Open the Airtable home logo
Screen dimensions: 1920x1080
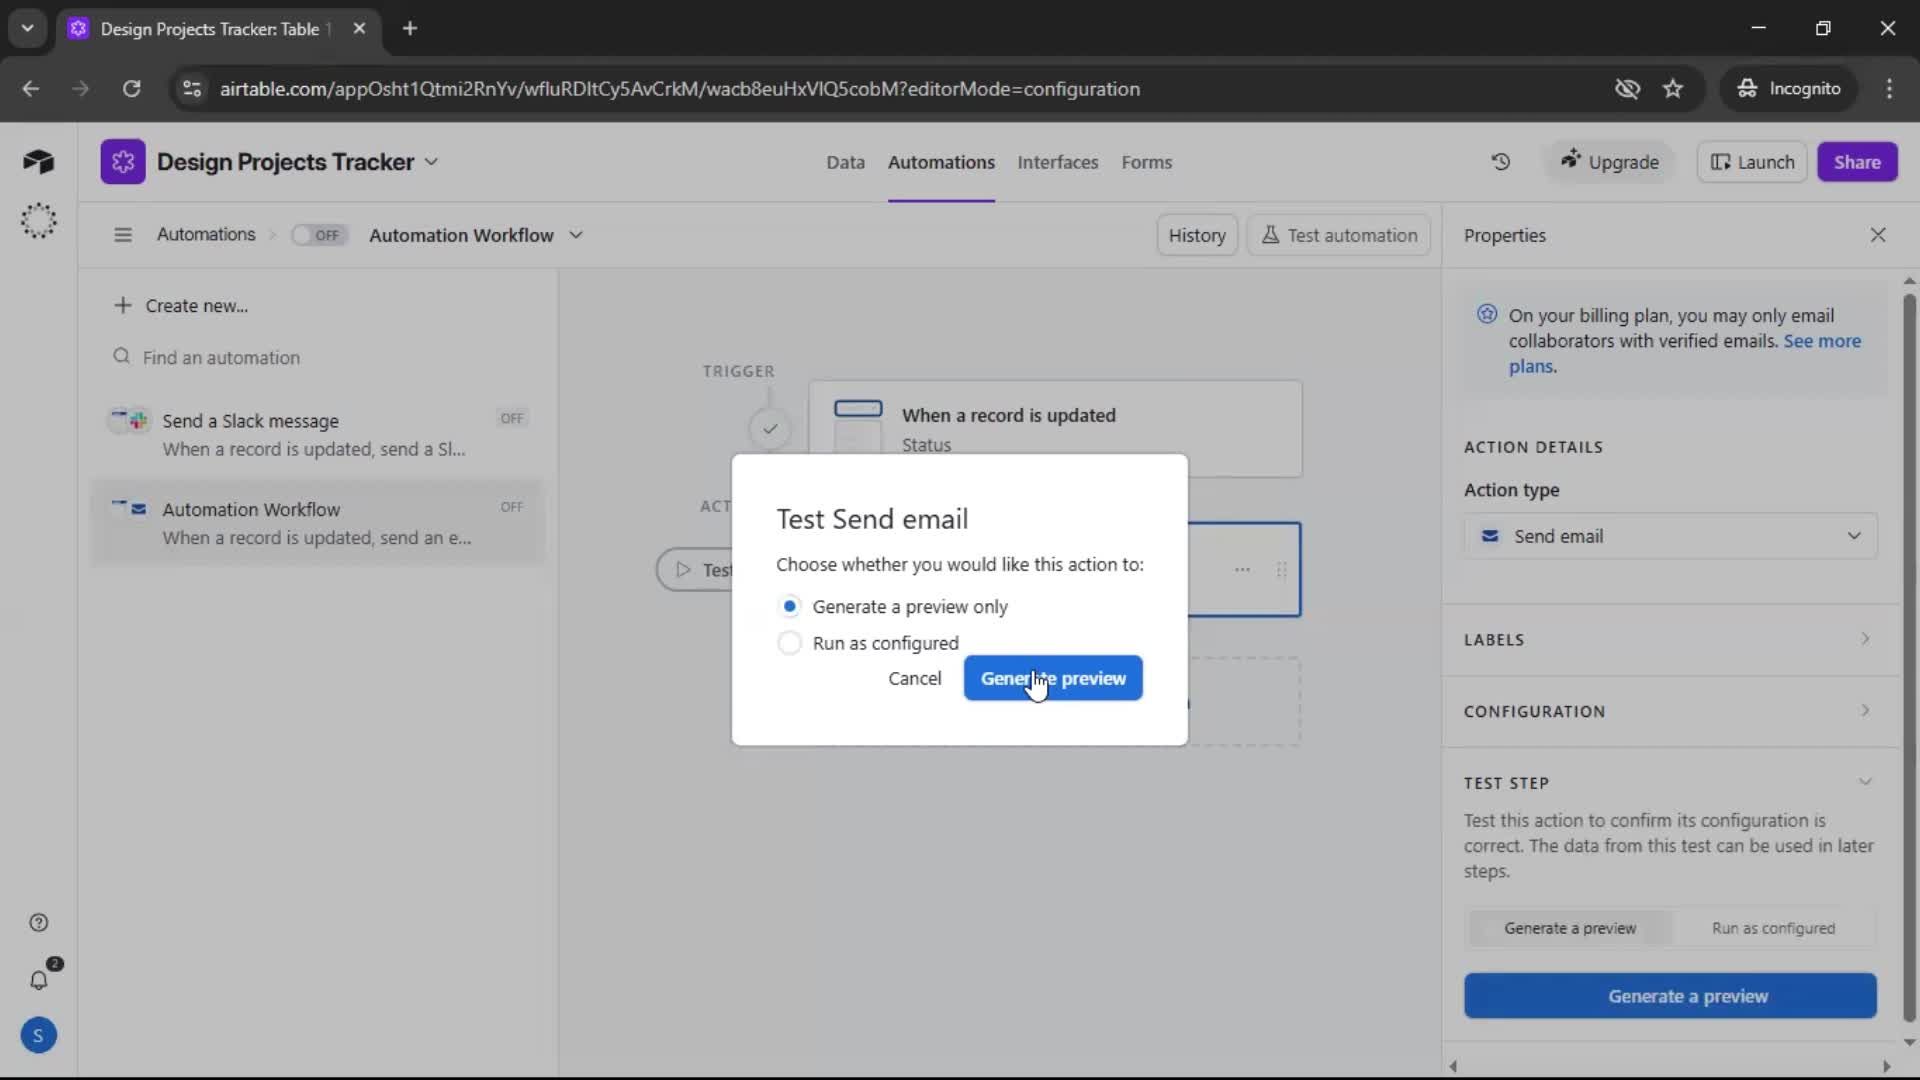38,162
